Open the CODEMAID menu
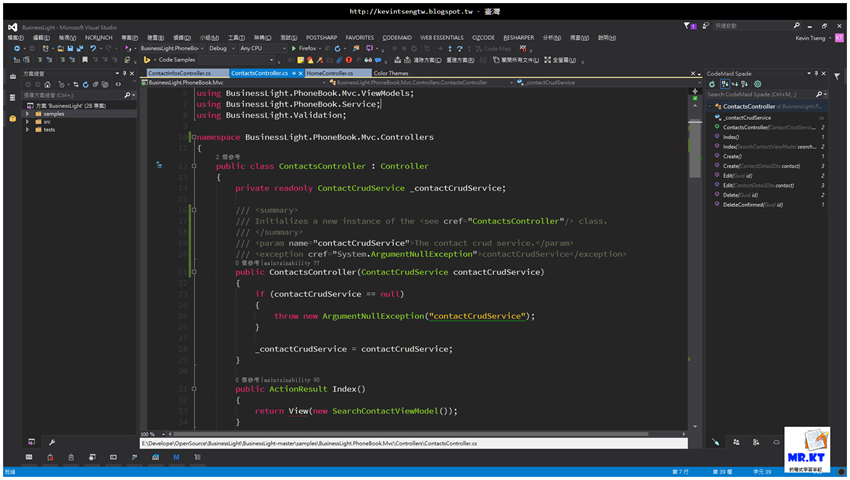850x480 pixels. tap(397, 38)
